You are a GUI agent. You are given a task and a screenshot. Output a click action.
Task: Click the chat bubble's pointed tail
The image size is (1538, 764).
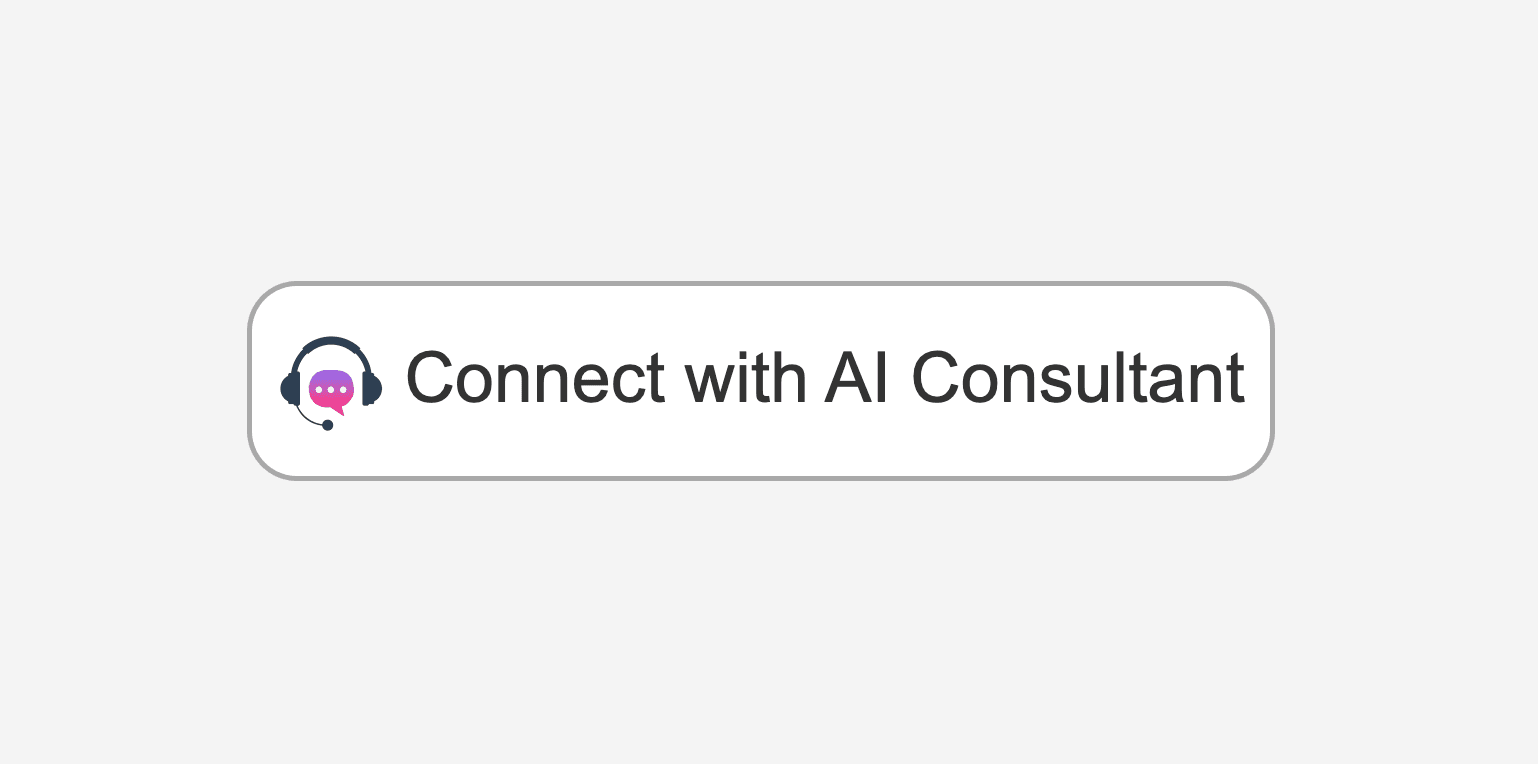point(339,409)
